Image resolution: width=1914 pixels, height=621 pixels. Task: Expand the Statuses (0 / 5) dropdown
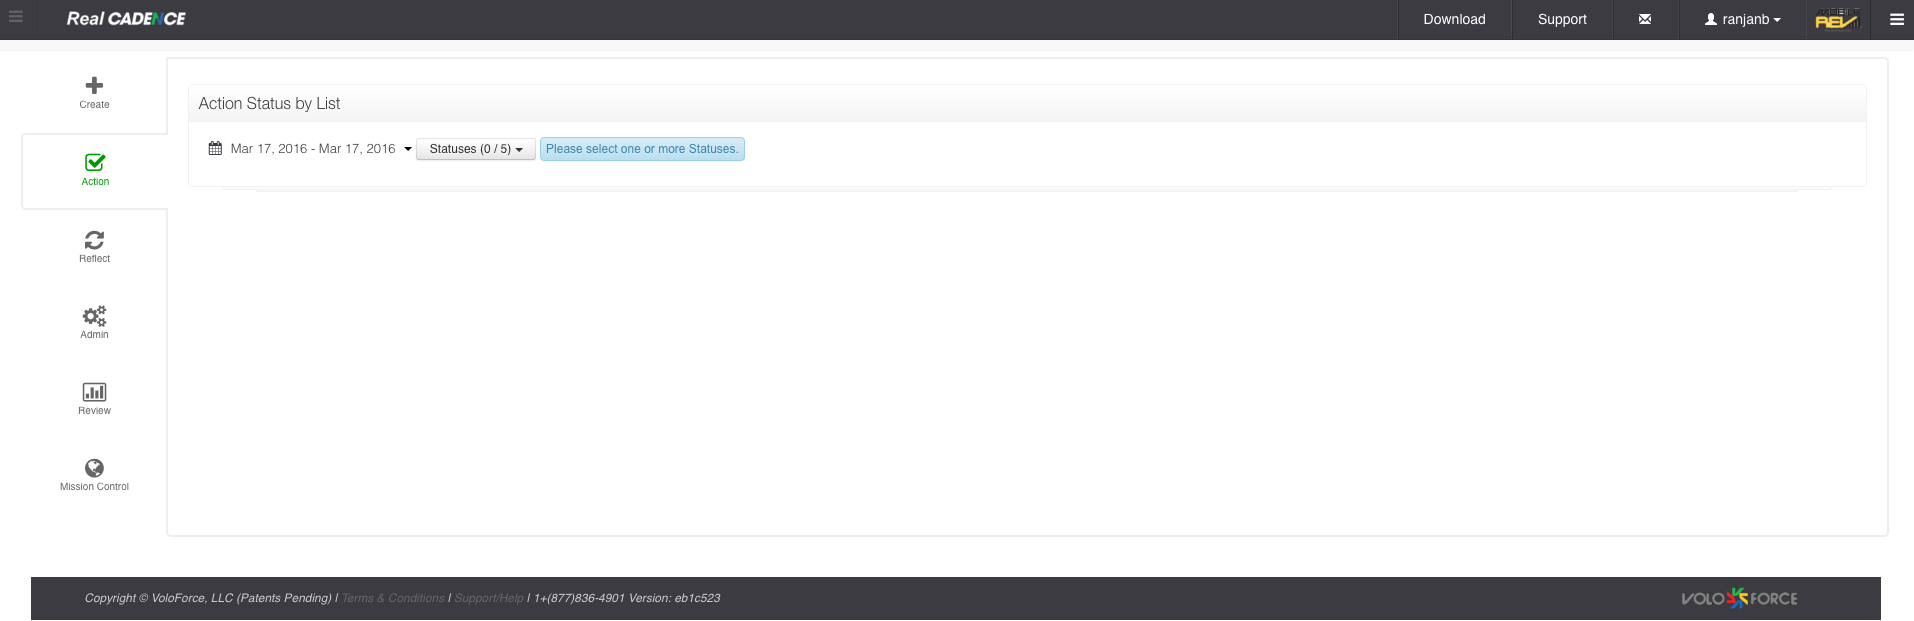(476, 149)
